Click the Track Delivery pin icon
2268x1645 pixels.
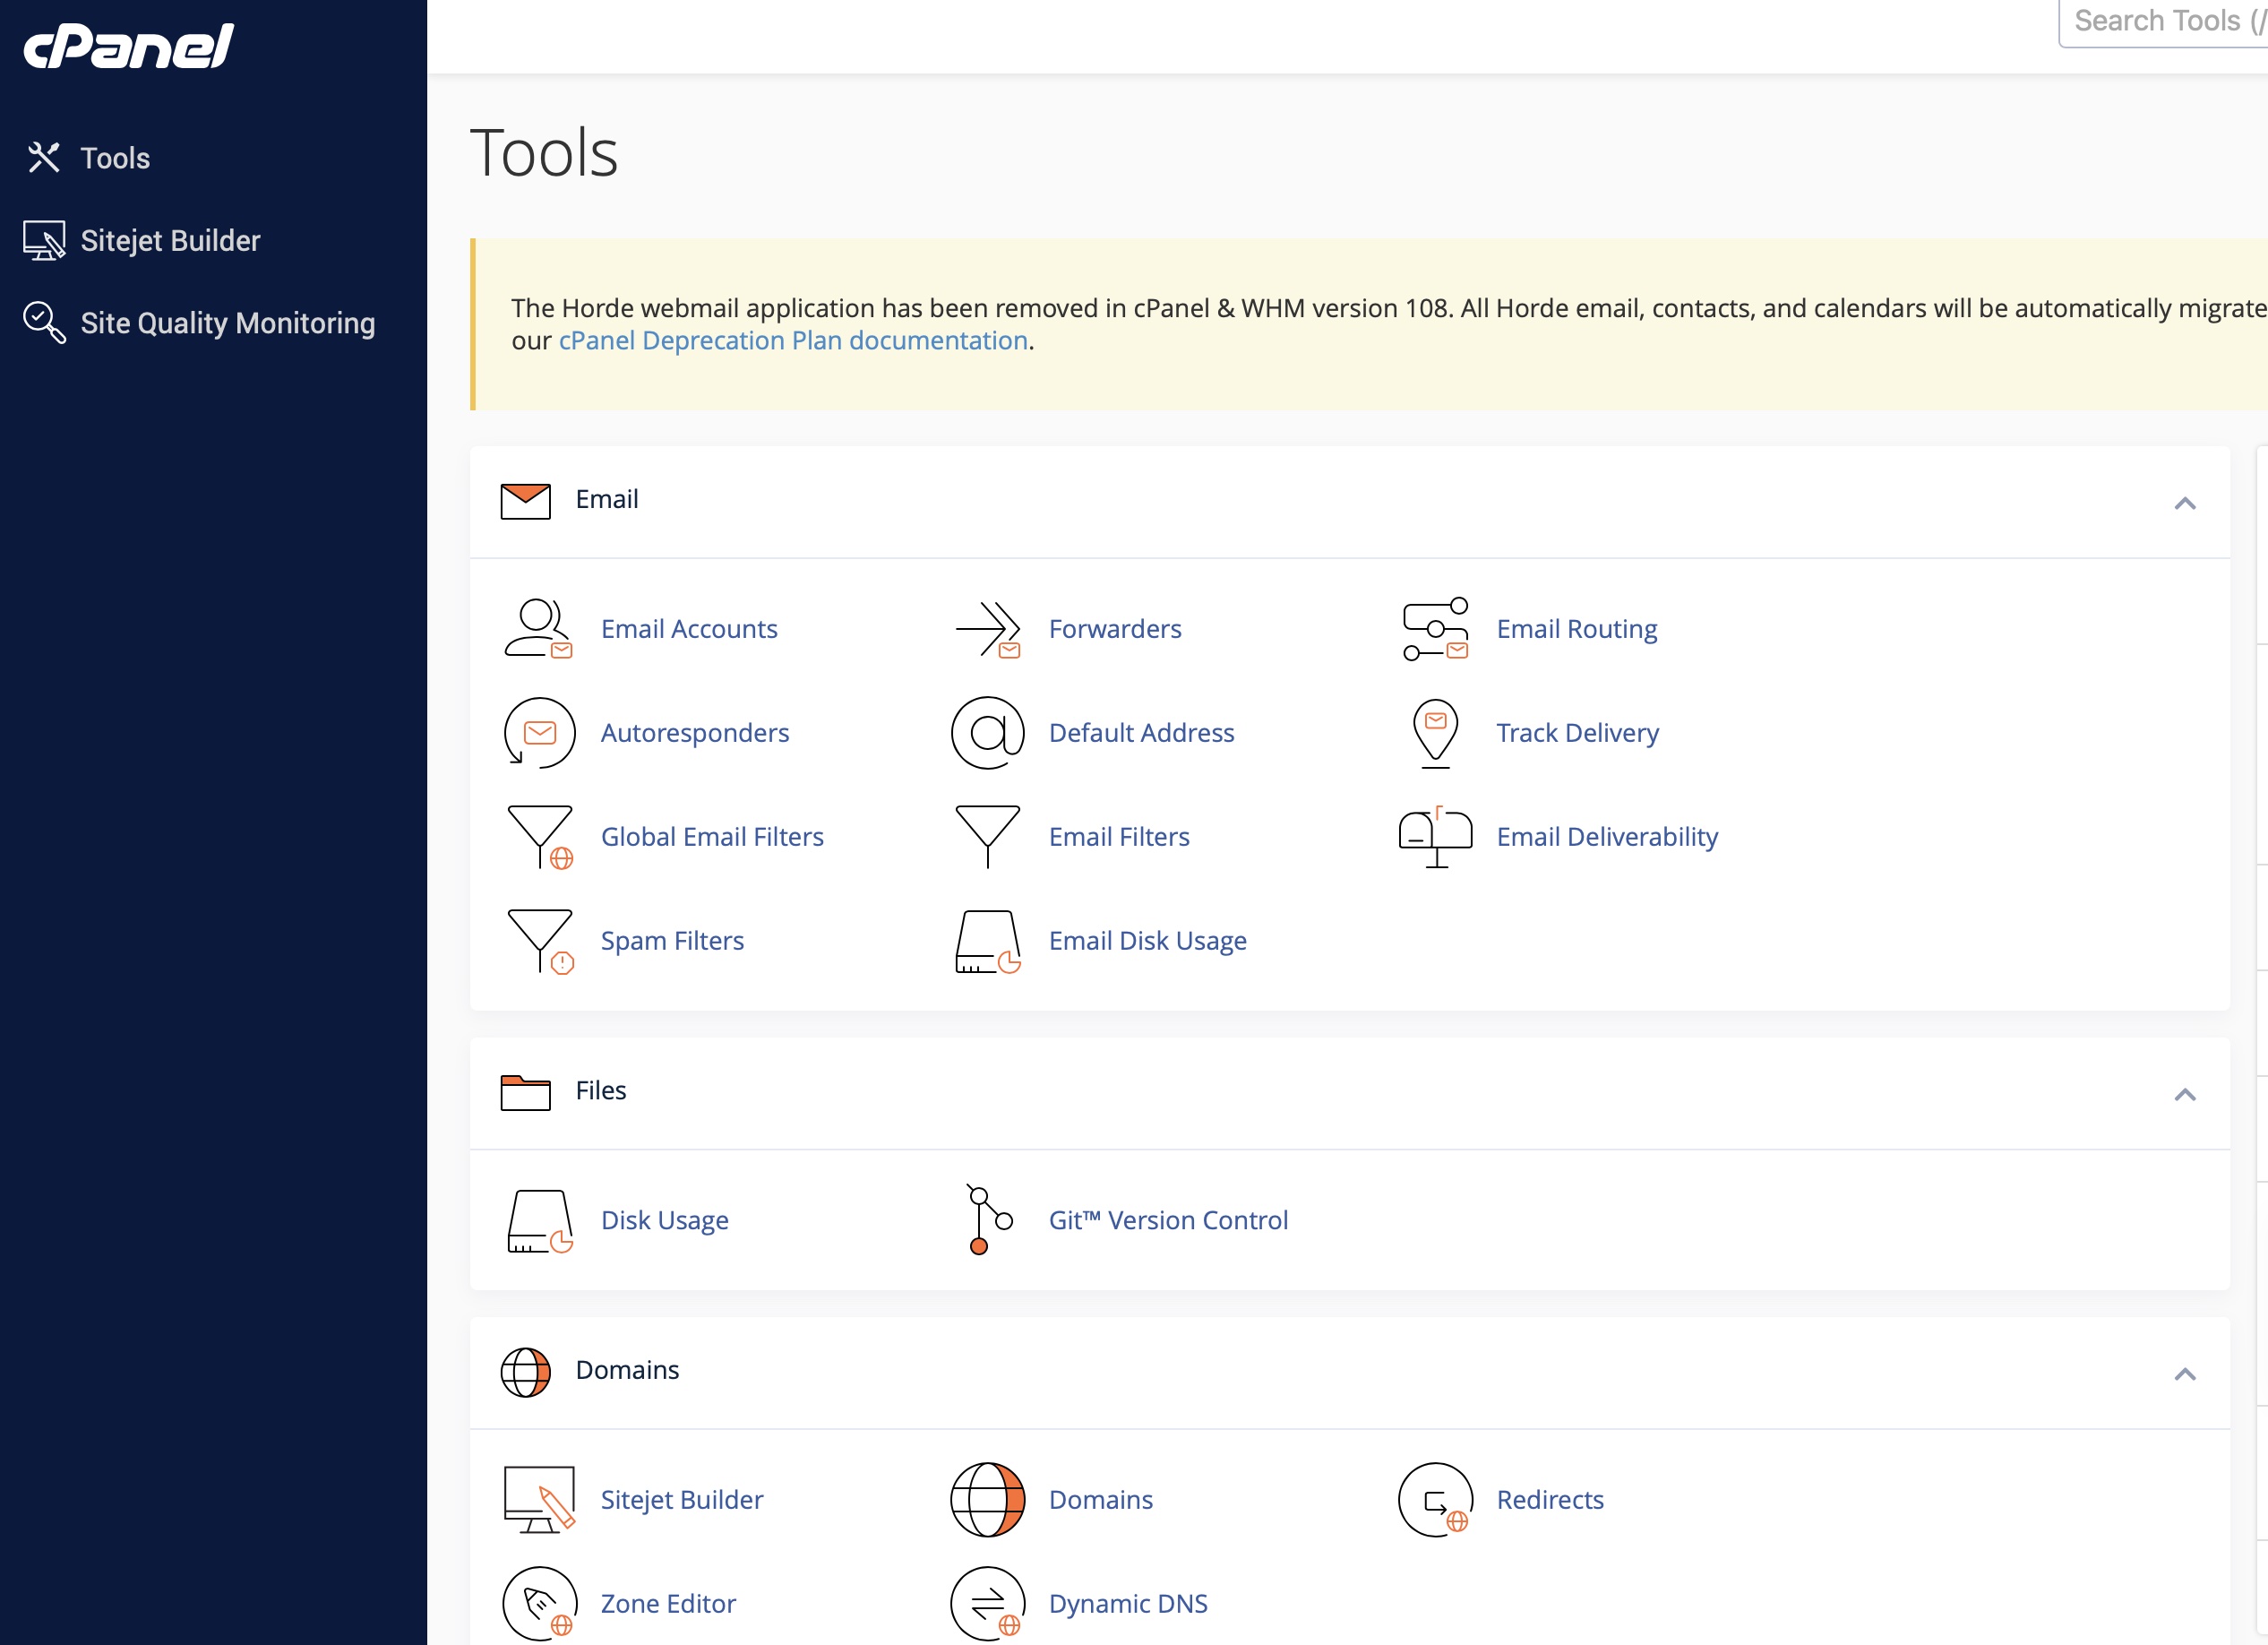[x=1435, y=733]
